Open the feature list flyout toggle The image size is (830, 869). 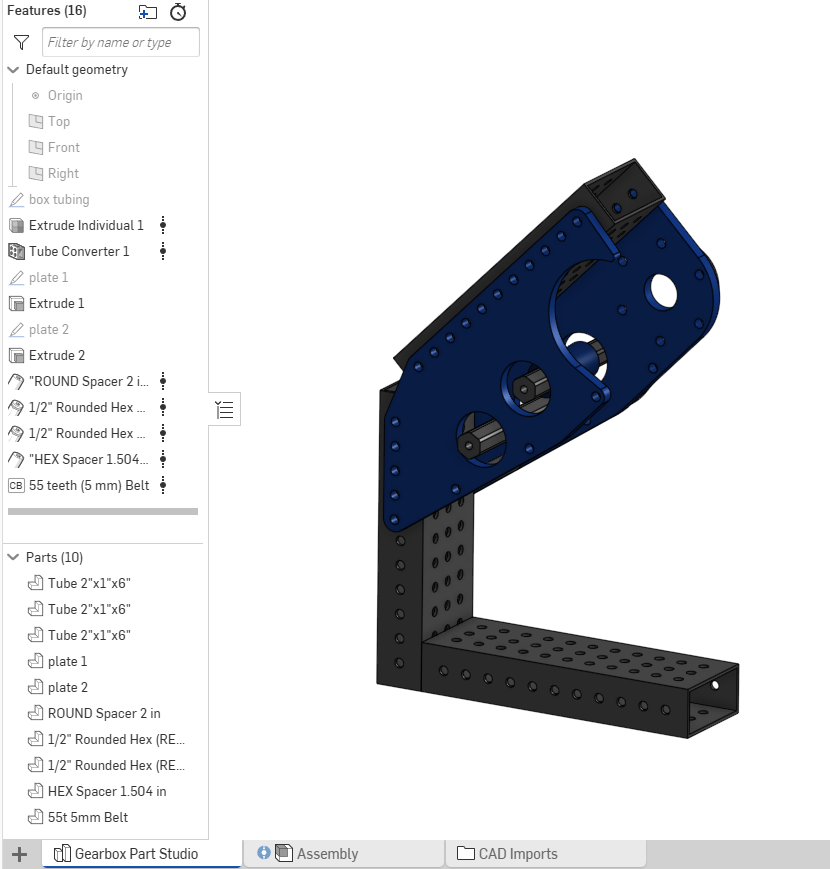click(x=224, y=409)
